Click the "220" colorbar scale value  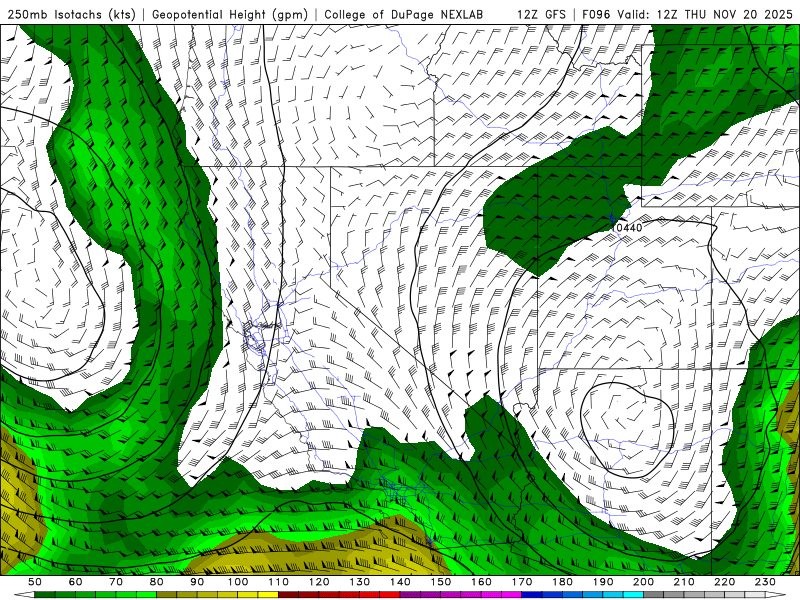tap(725, 582)
